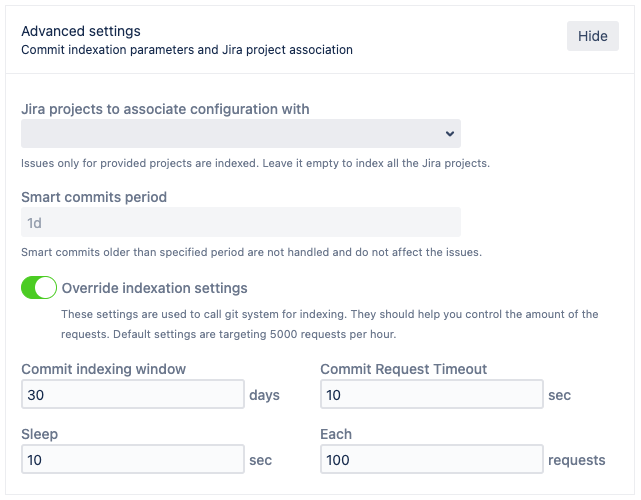Click the Sleep field label

[x=40, y=435]
